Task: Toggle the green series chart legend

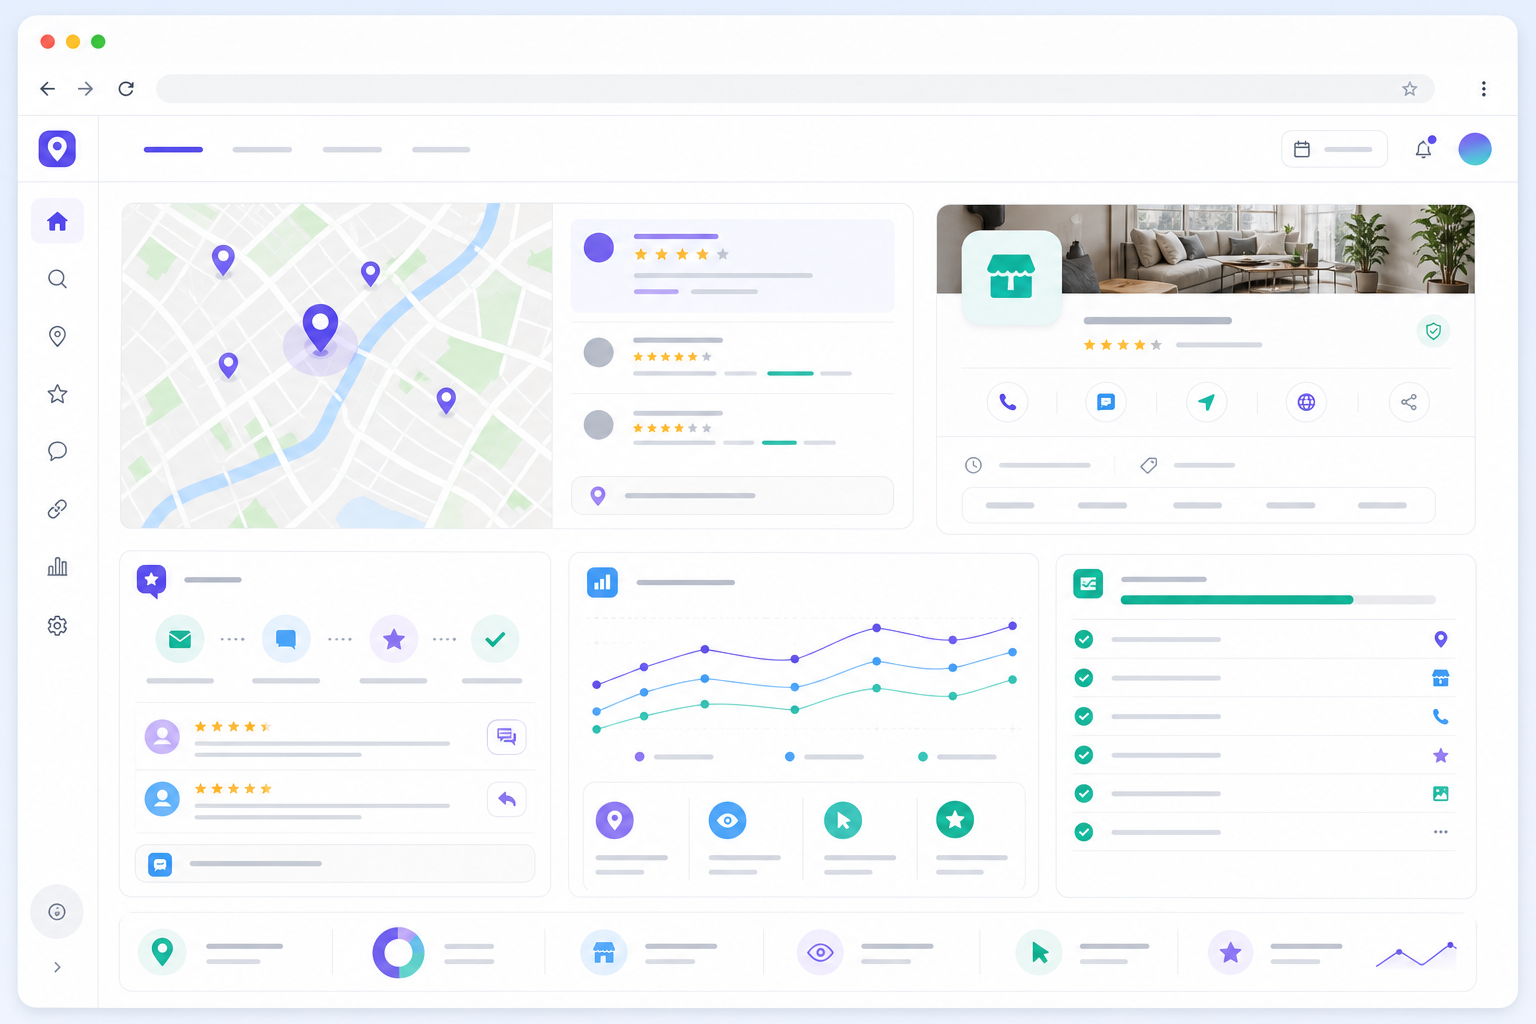Action: [957, 757]
